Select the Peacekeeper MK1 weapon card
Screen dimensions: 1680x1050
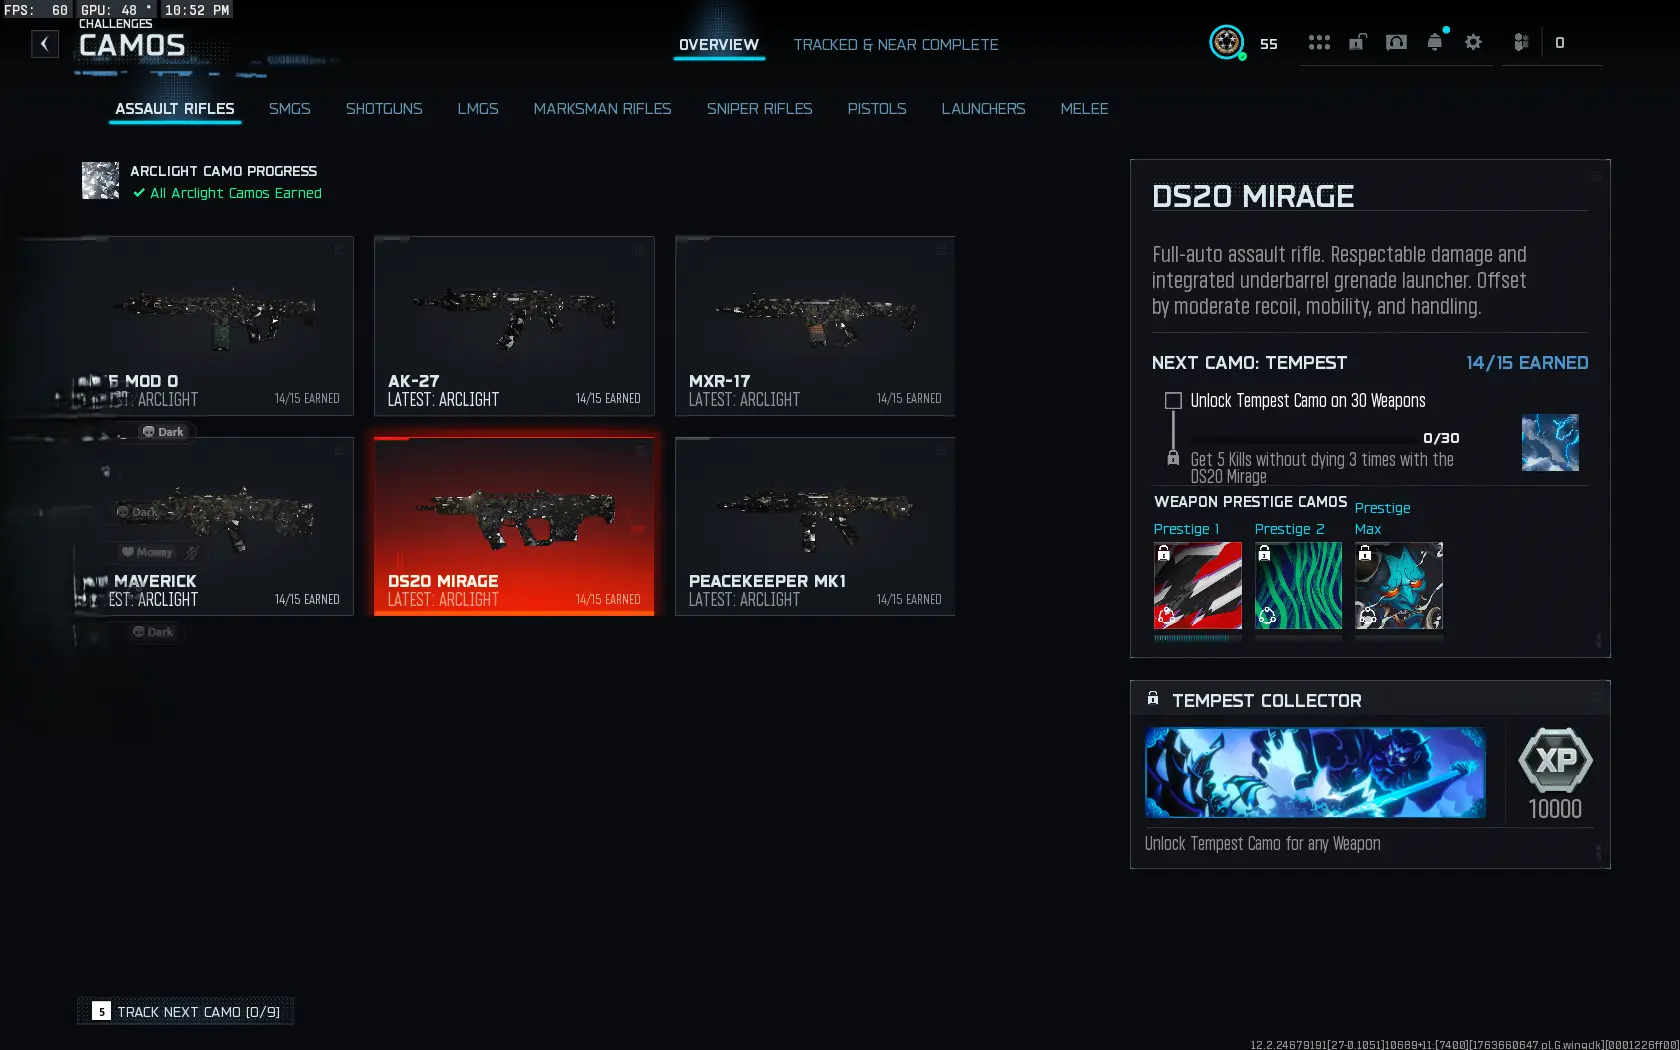pos(815,526)
